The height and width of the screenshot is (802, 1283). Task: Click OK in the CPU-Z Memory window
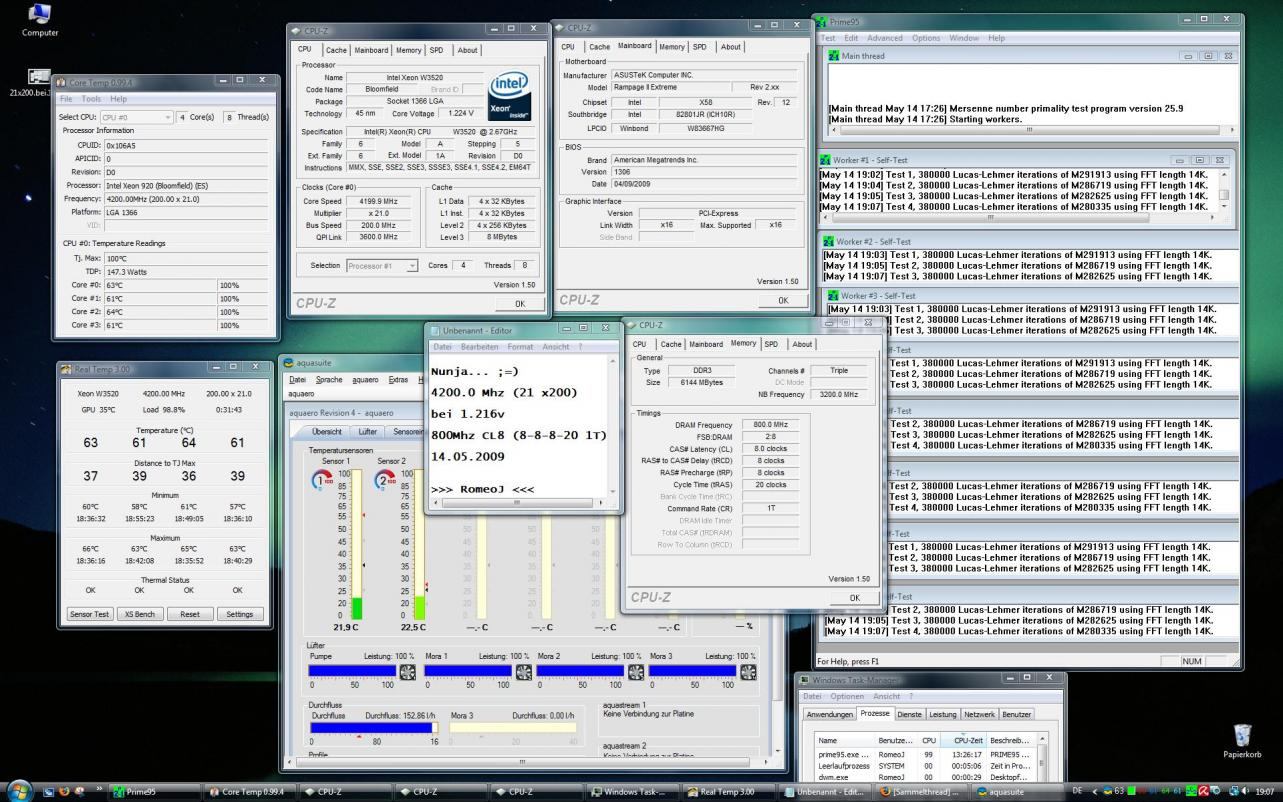[854, 597]
